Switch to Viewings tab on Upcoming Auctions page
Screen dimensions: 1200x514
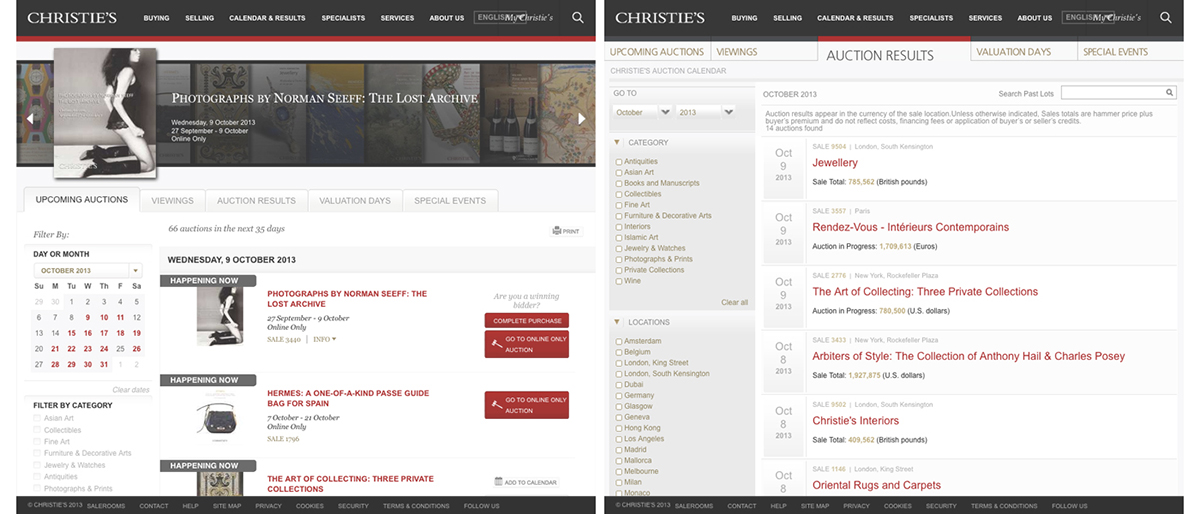(x=172, y=200)
